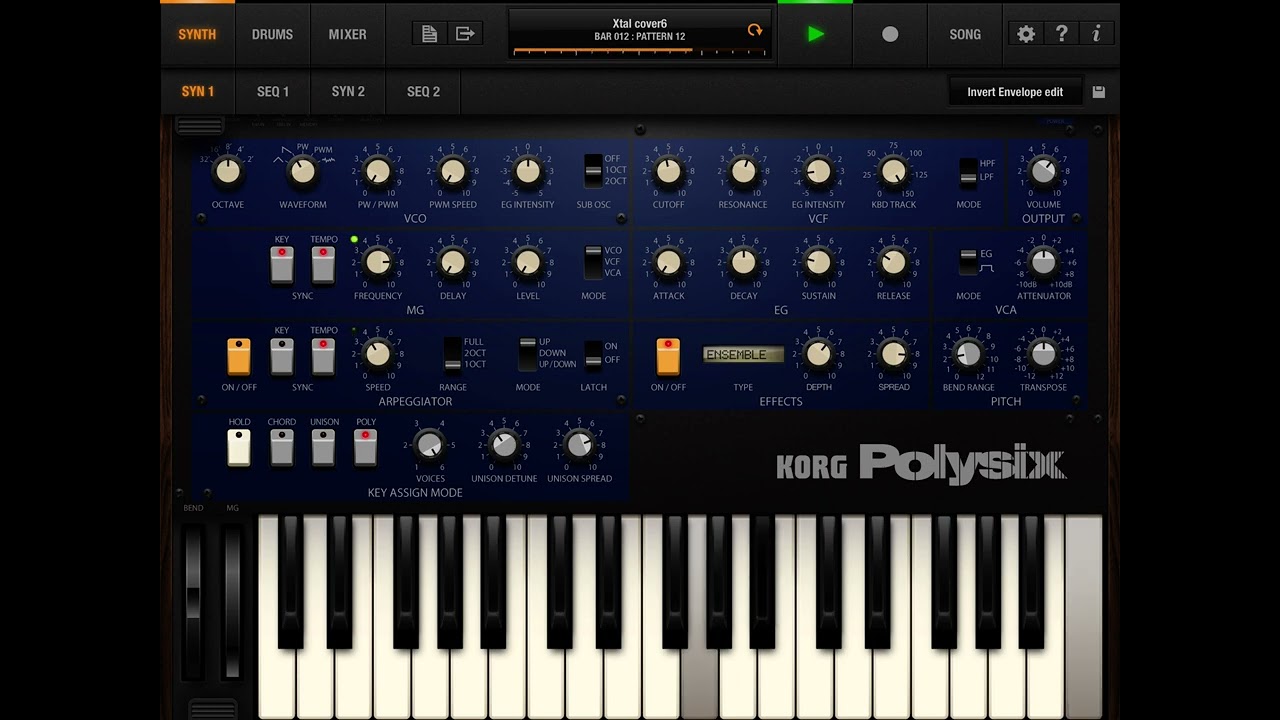1280x720 pixels.
Task: Click the SONG button
Action: [965, 34]
